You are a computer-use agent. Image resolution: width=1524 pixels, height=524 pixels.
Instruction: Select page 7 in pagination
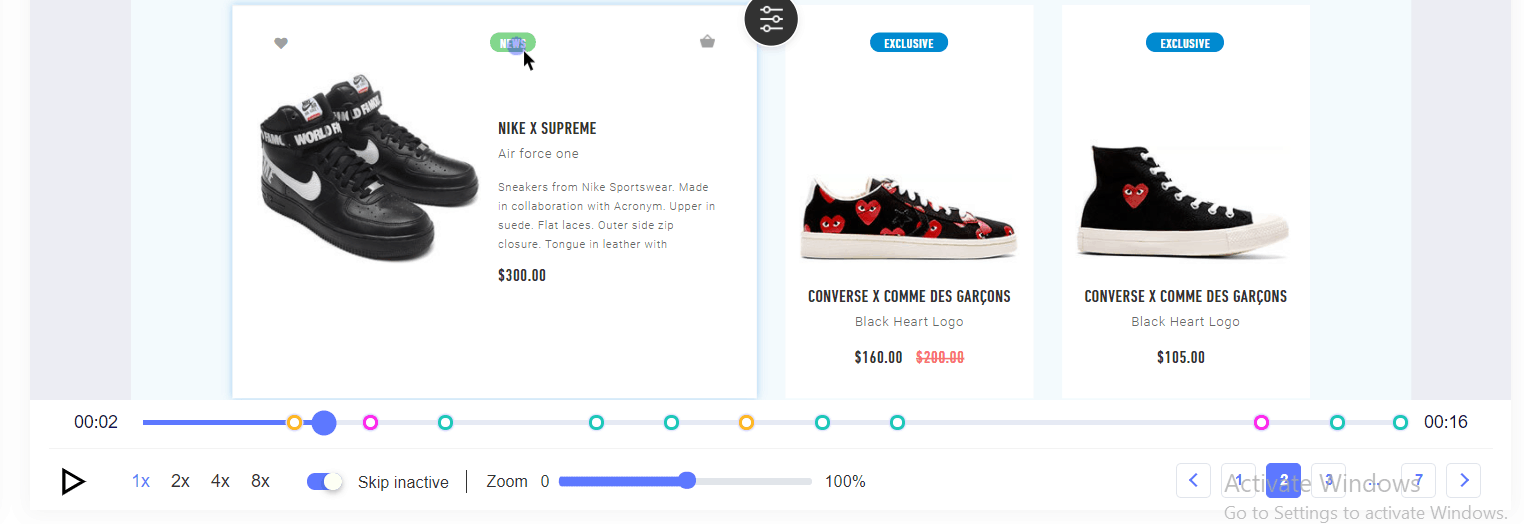(x=1418, y=481)
